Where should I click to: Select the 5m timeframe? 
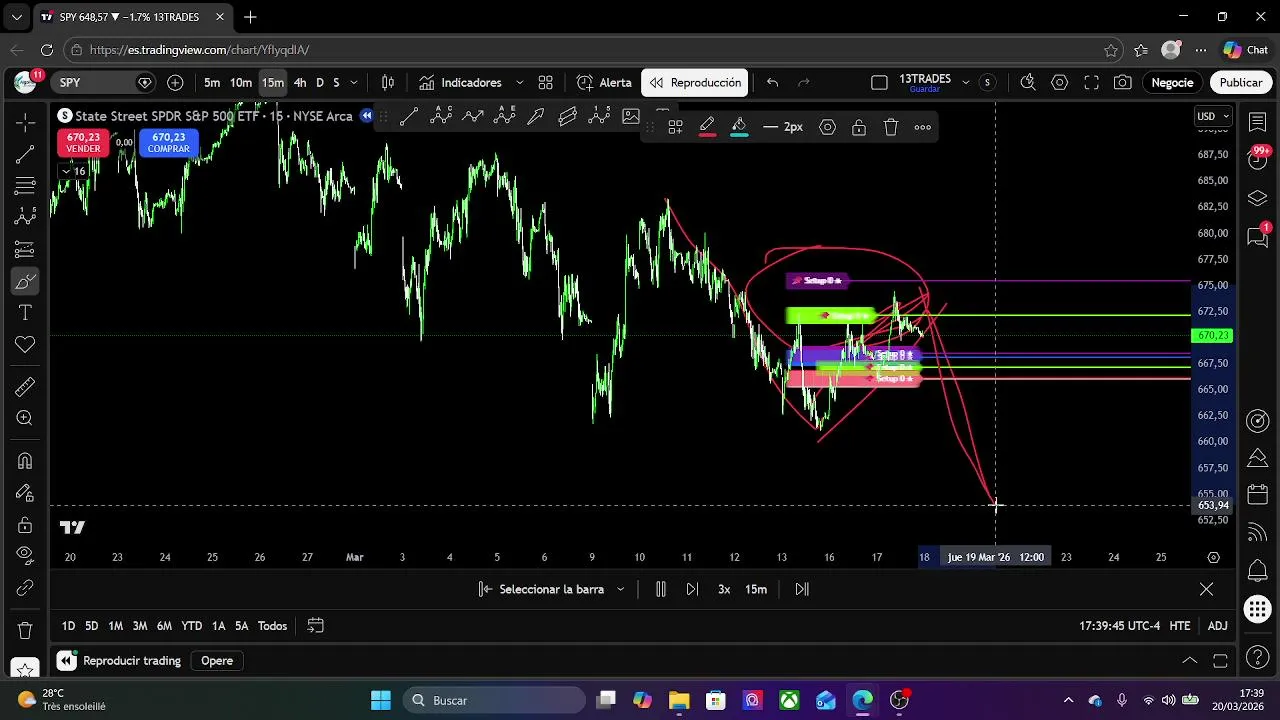212,83
